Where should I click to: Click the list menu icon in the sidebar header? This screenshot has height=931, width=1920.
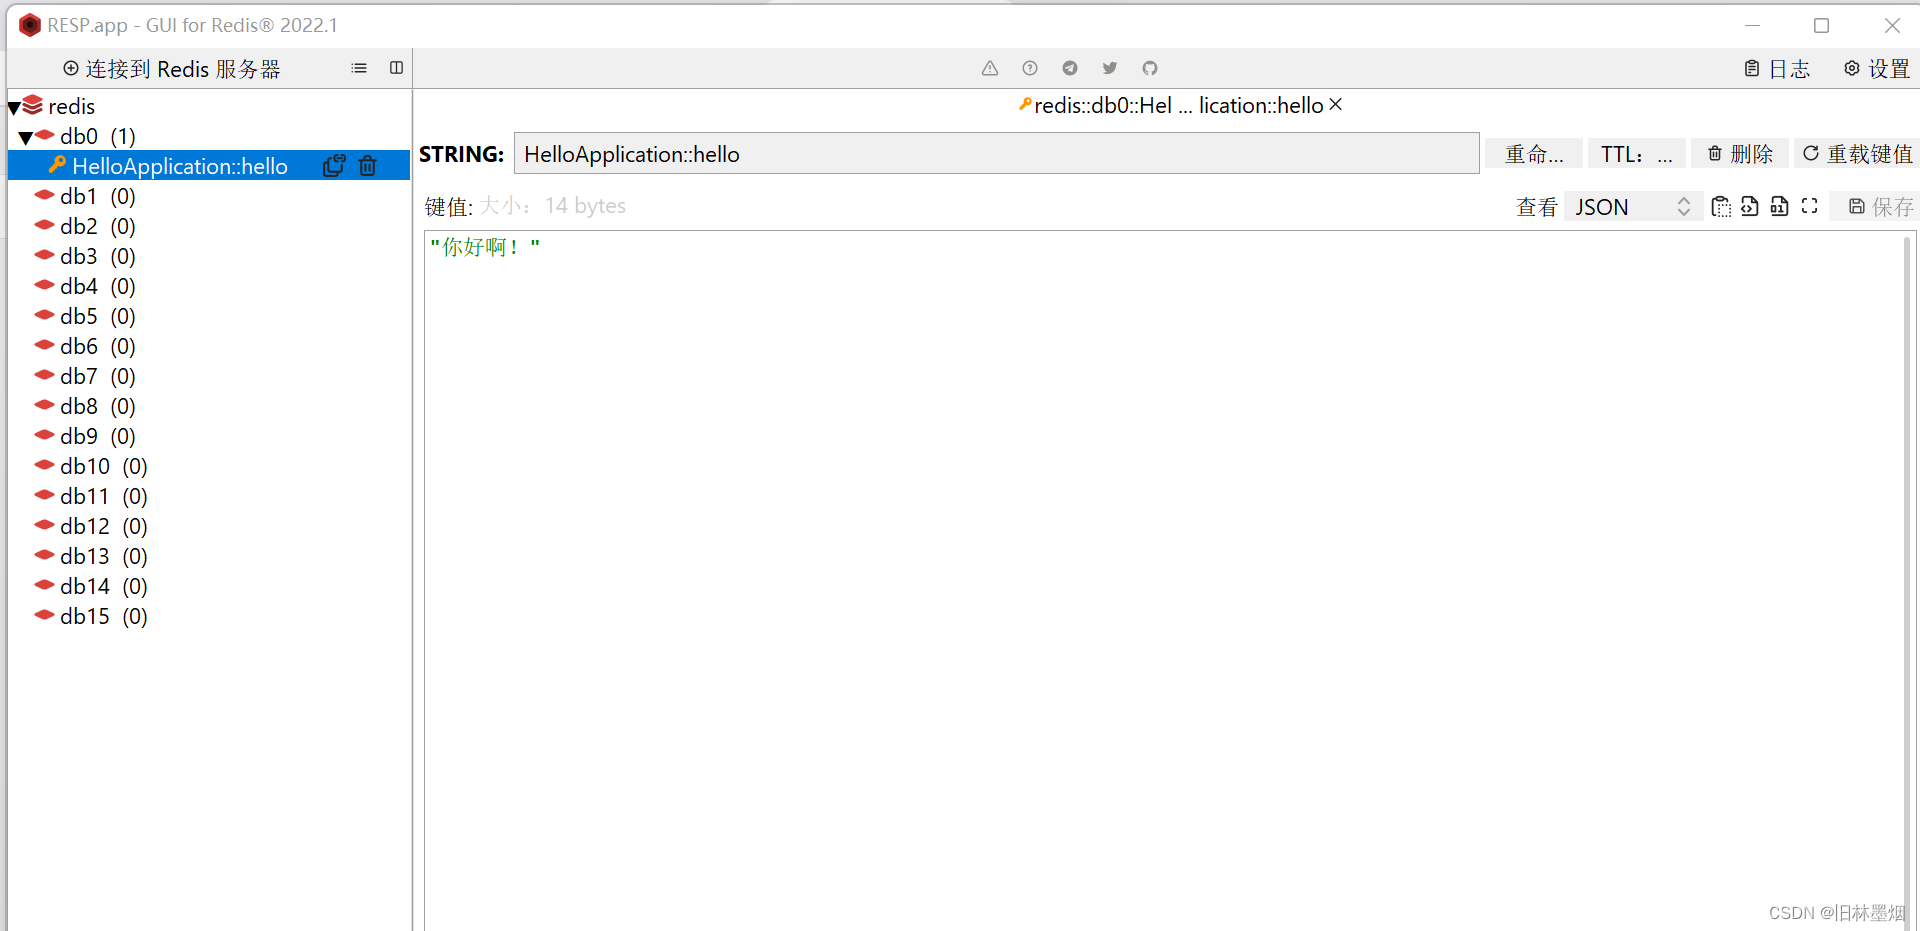(359, 68)
